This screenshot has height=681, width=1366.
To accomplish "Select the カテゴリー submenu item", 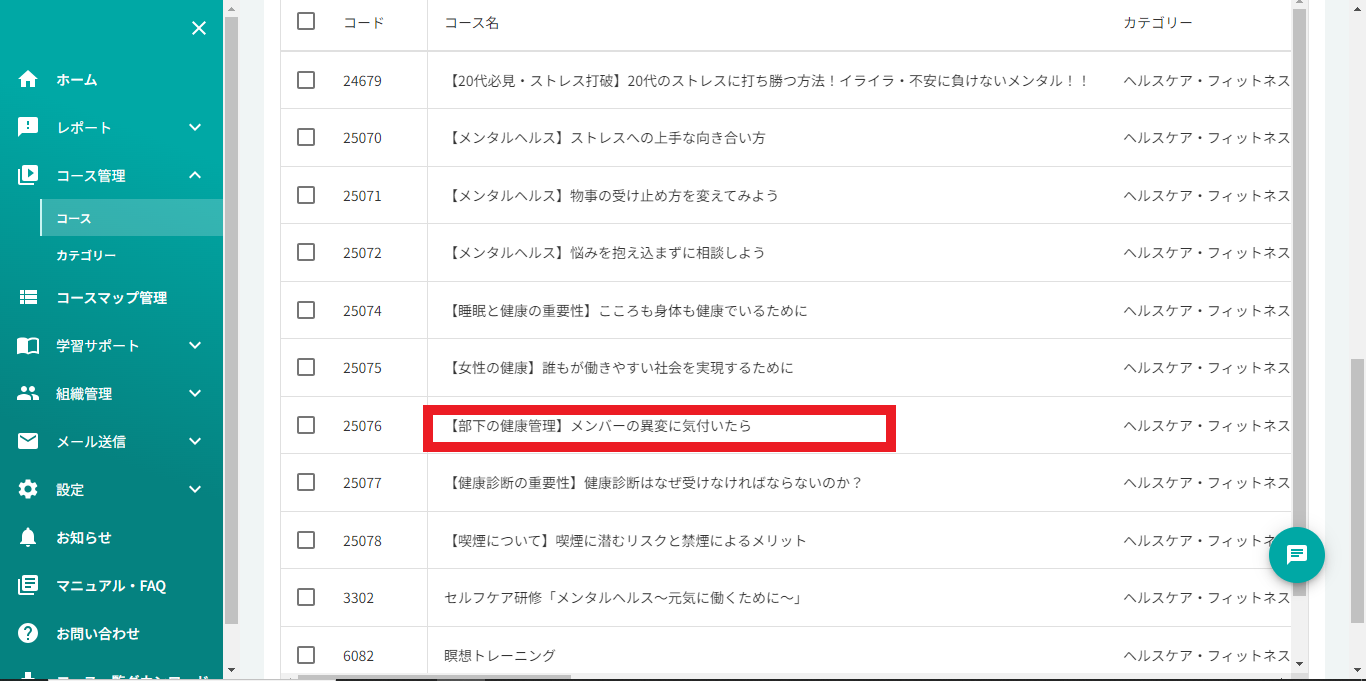I will click(x=86, y=255).
